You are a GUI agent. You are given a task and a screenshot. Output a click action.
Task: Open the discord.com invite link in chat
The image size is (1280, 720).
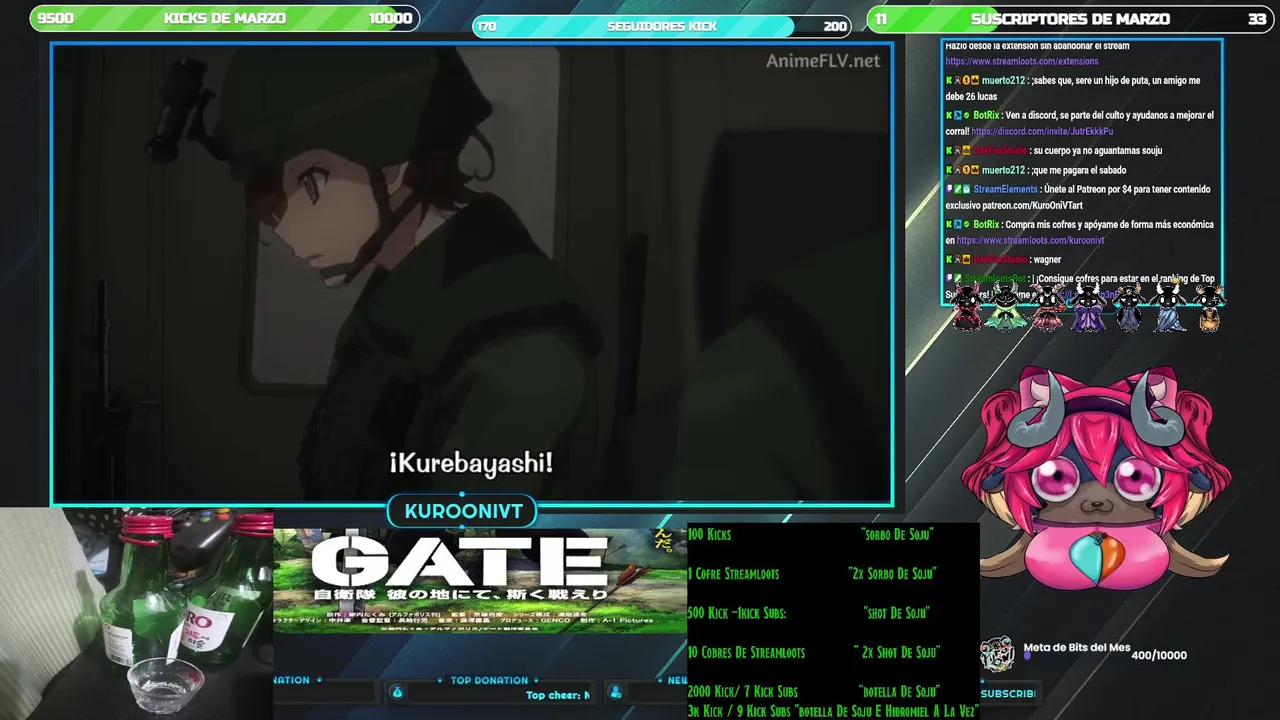(1042, 131)
